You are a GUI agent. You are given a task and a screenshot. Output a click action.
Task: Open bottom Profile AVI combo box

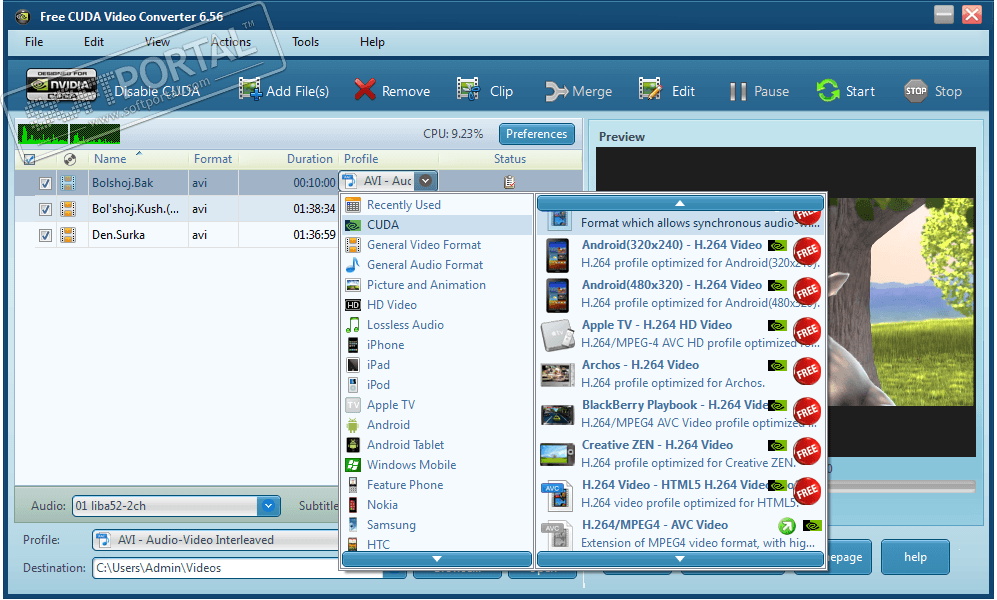tap(216, 540)
